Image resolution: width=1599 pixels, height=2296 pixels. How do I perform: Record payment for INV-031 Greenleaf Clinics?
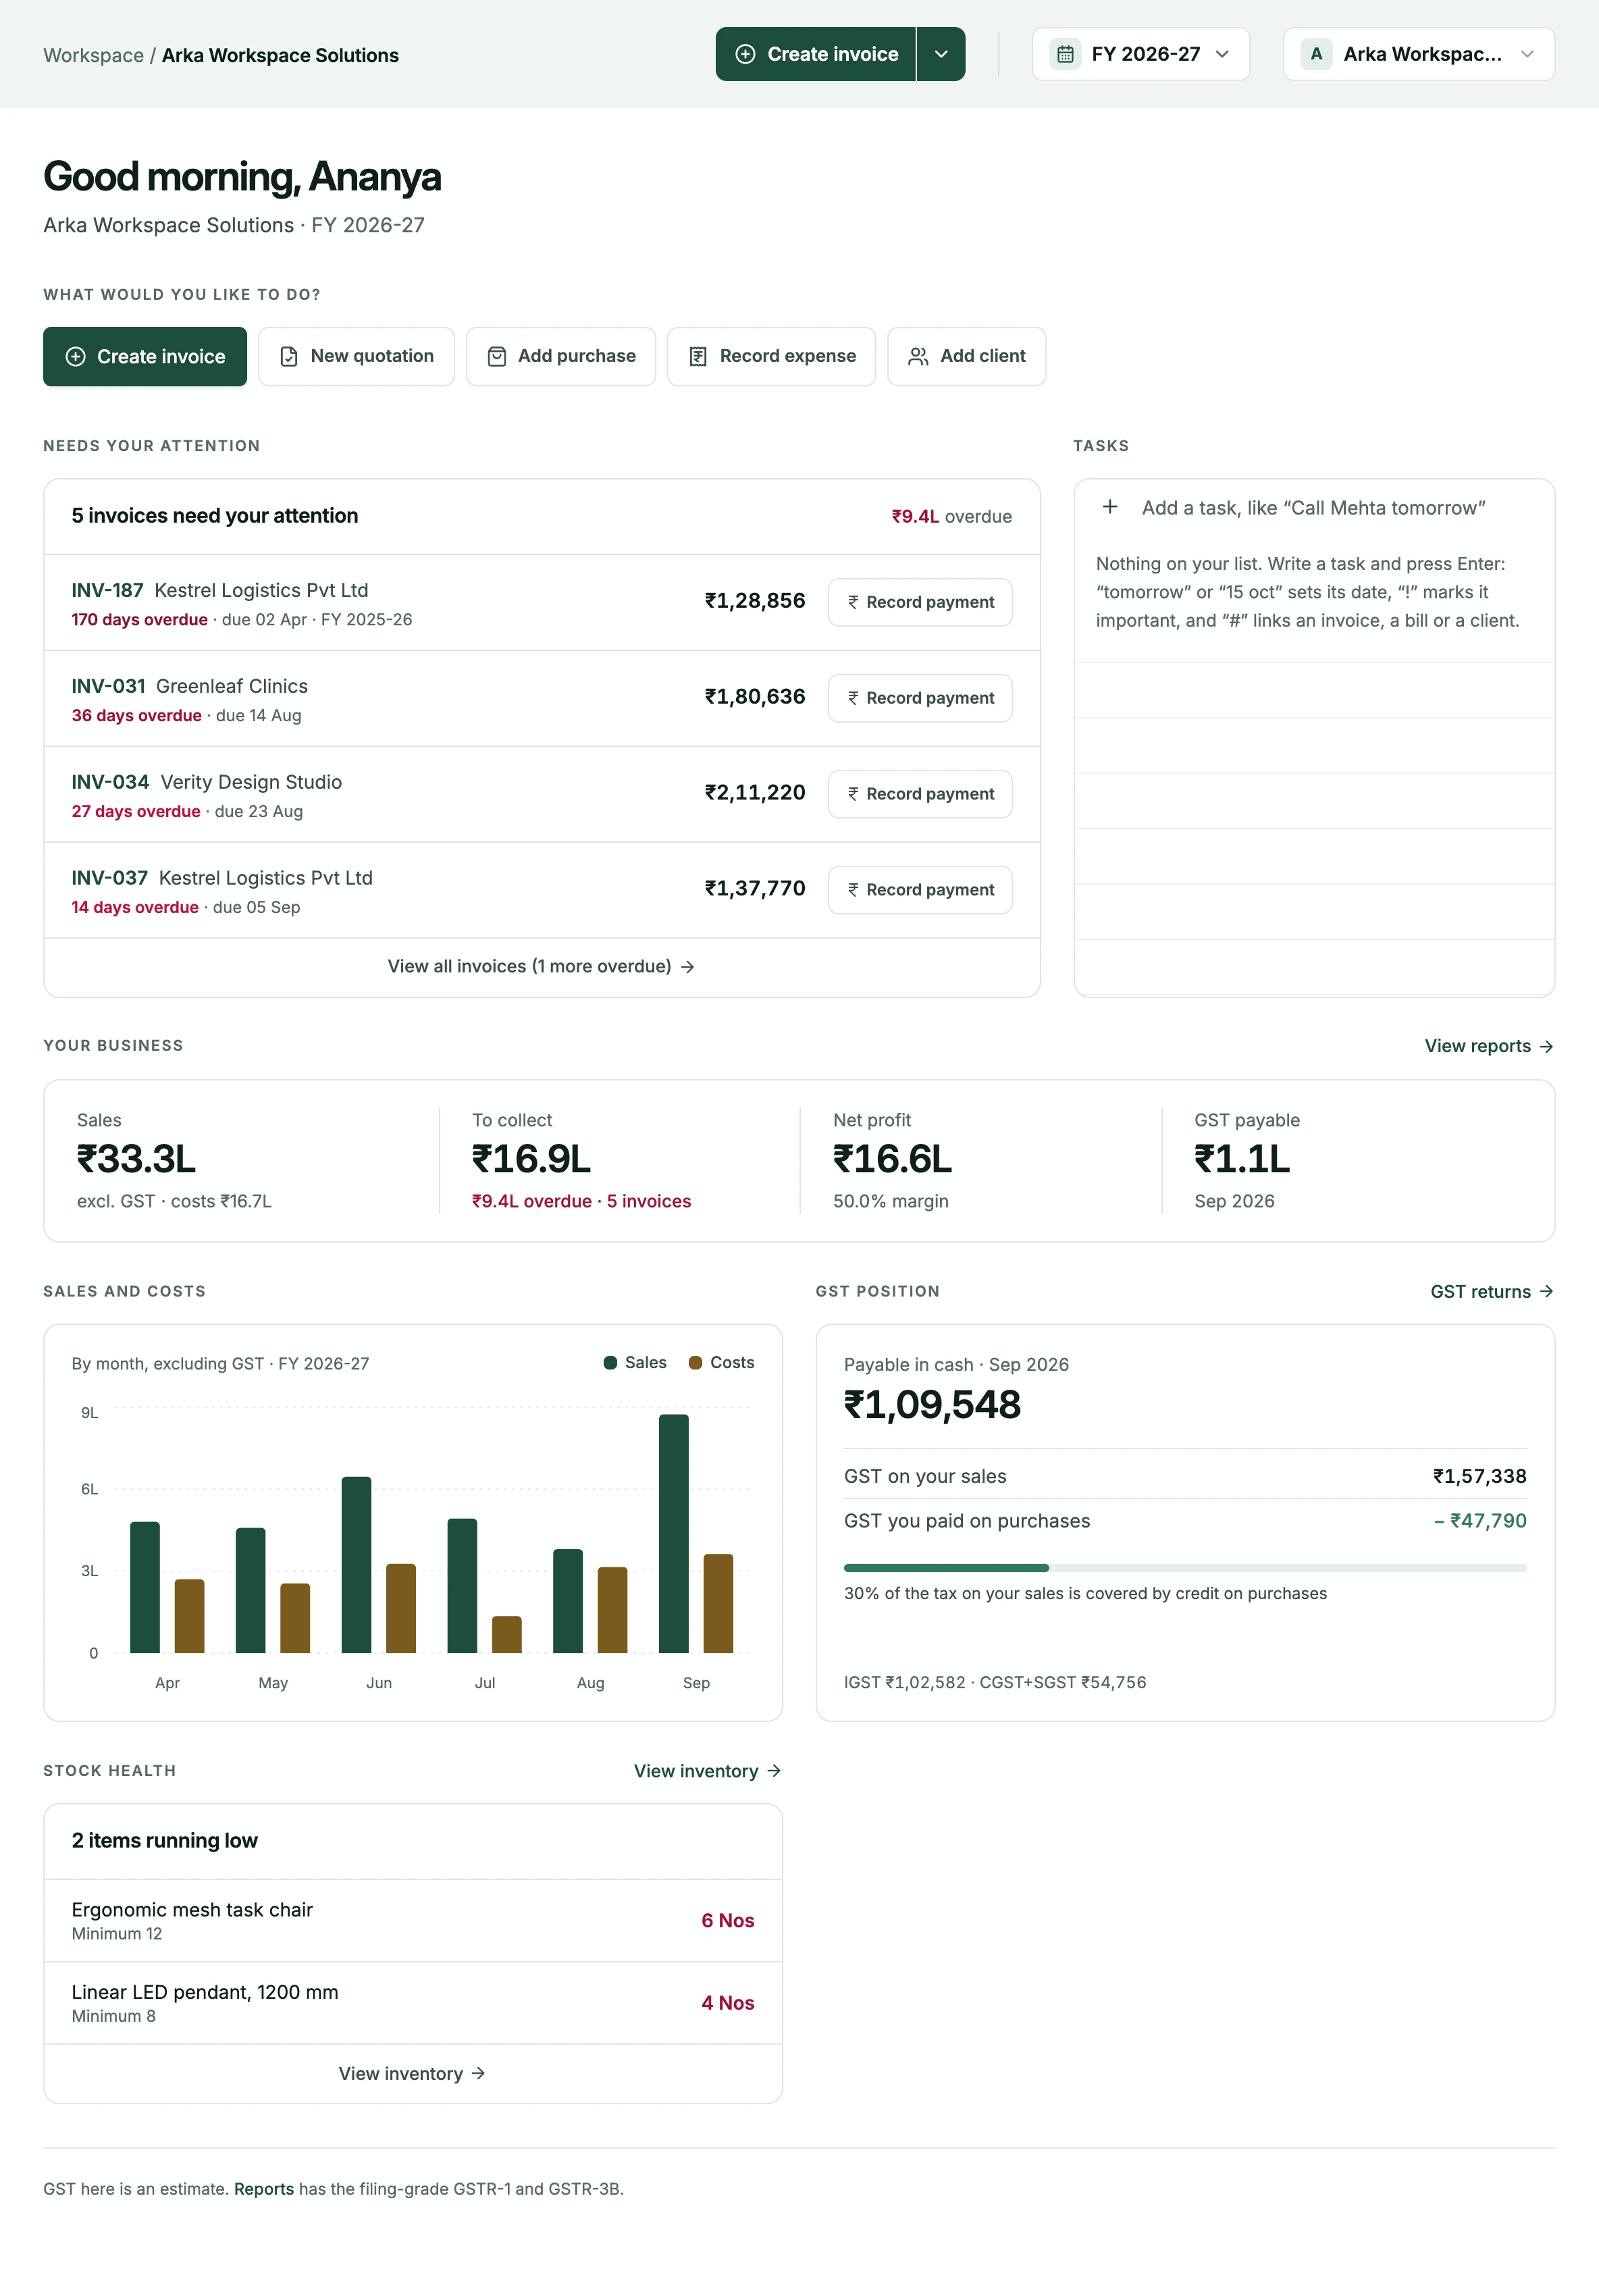tap(920, 698)
